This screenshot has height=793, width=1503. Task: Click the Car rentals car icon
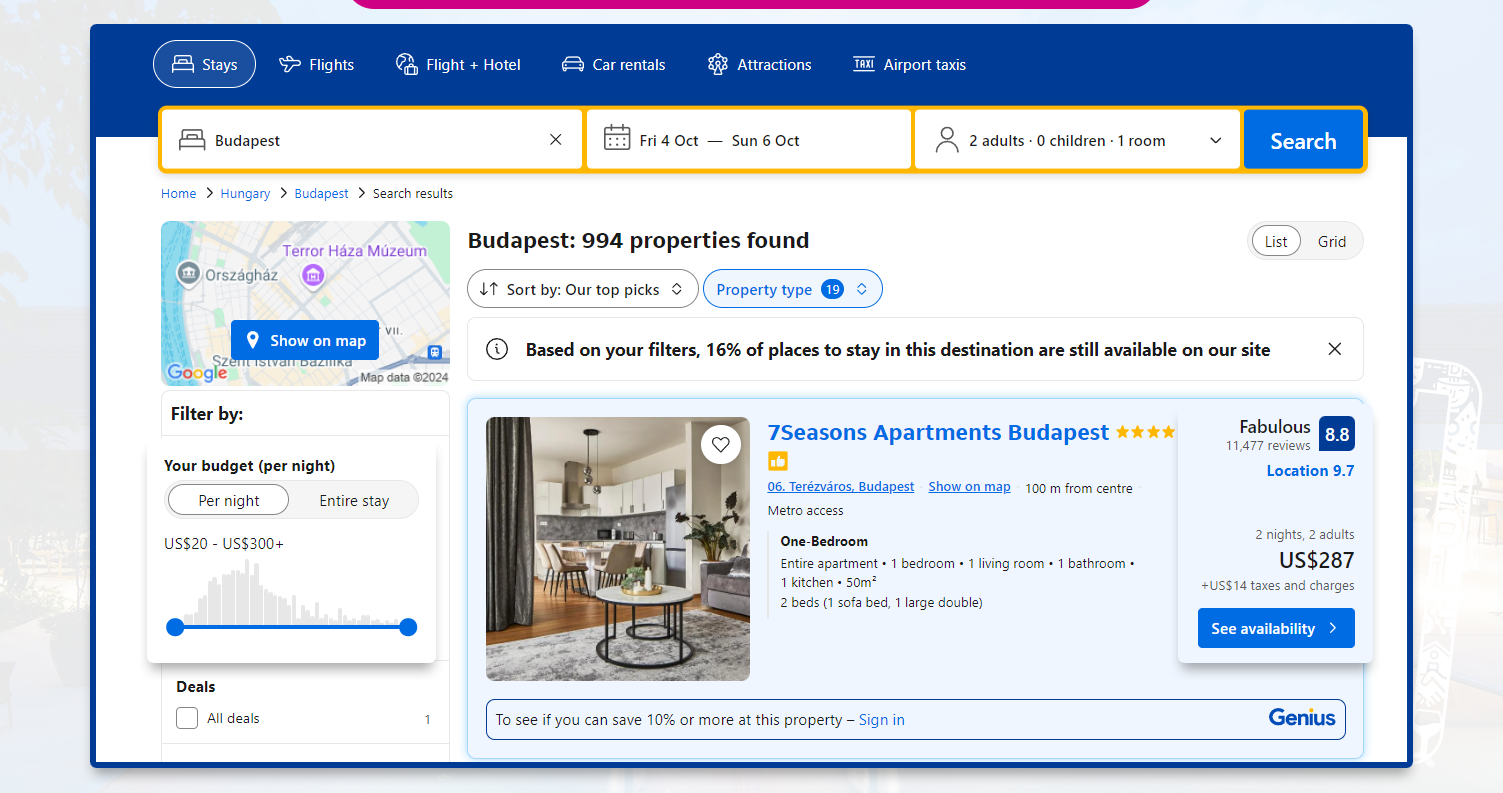572,63
